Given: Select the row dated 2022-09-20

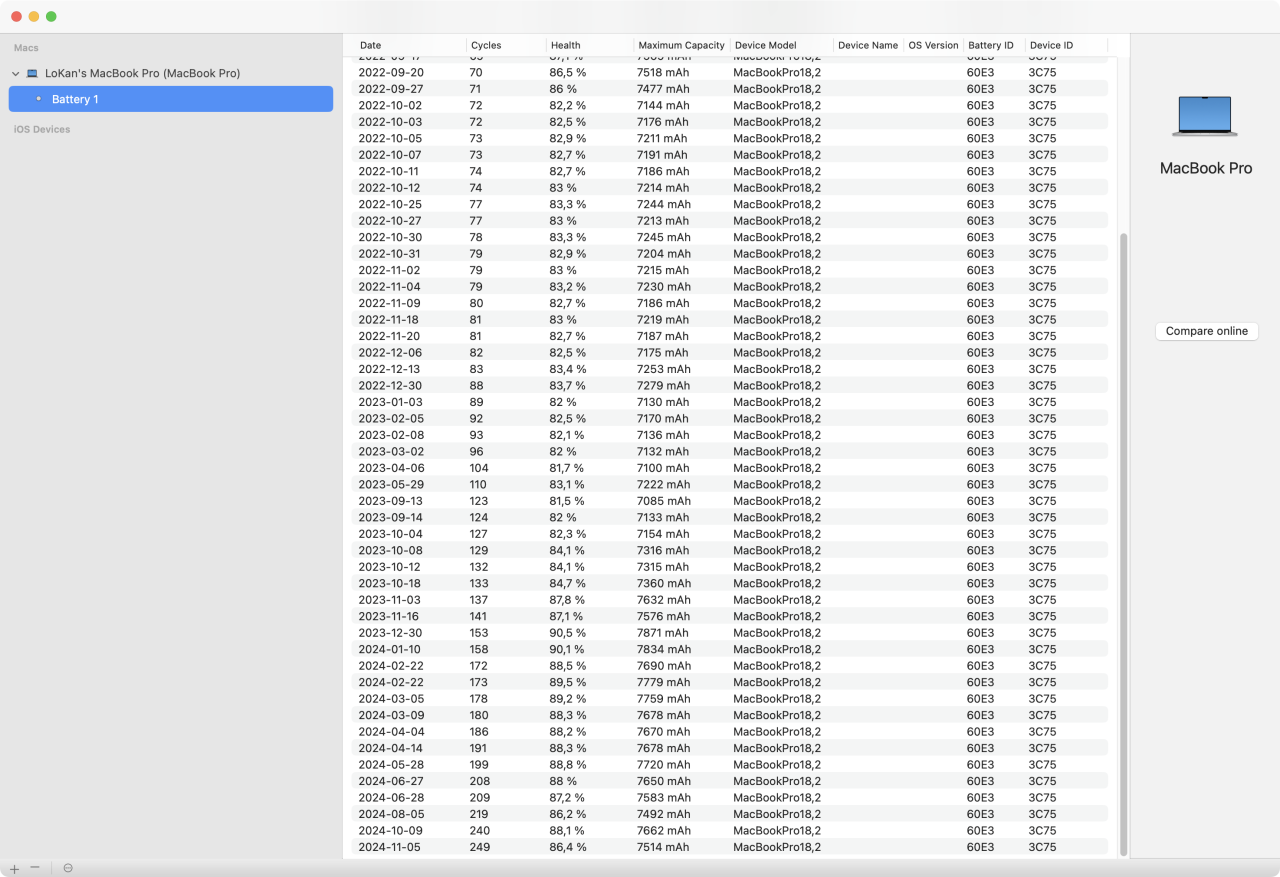Looking at the screenshot, I should coord(731,72).
